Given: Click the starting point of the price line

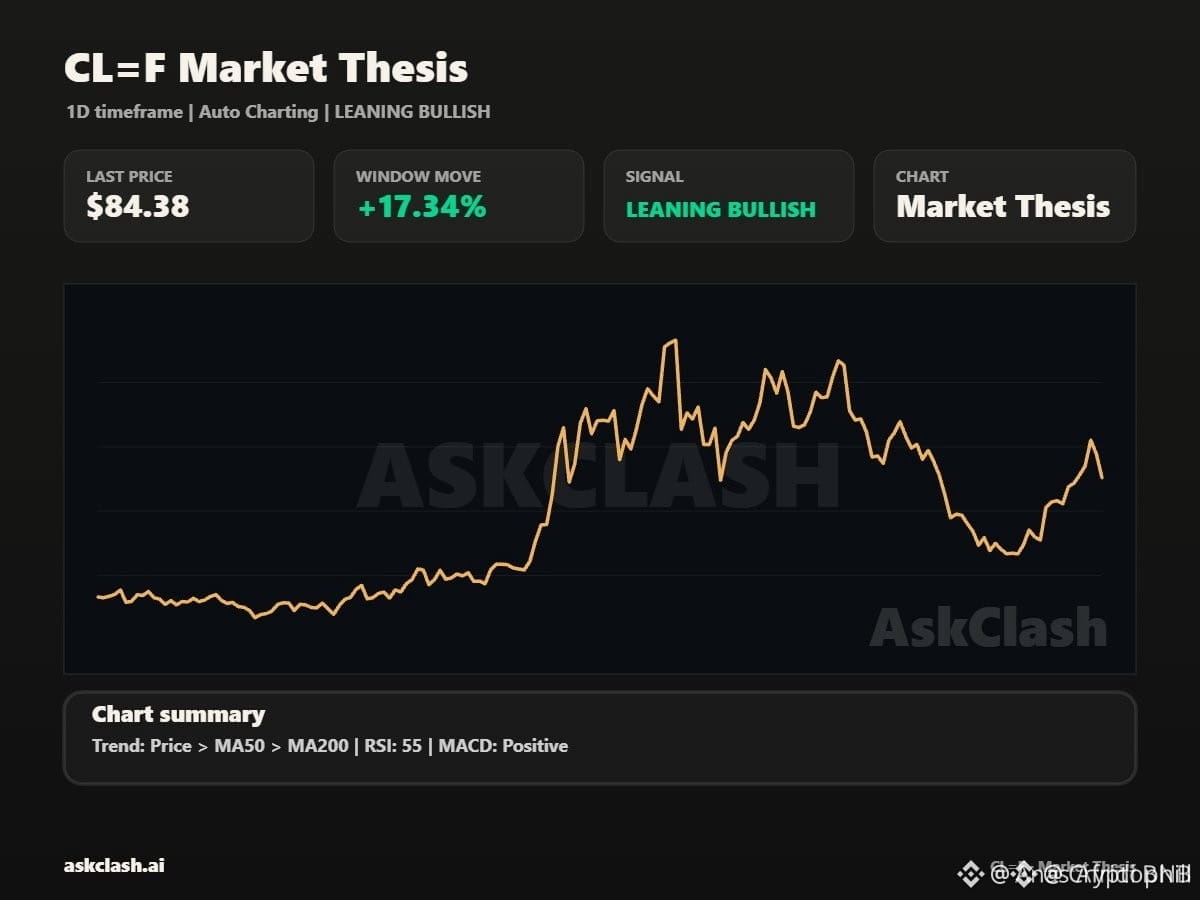Looking at the screenshot, I should [98, 597].
